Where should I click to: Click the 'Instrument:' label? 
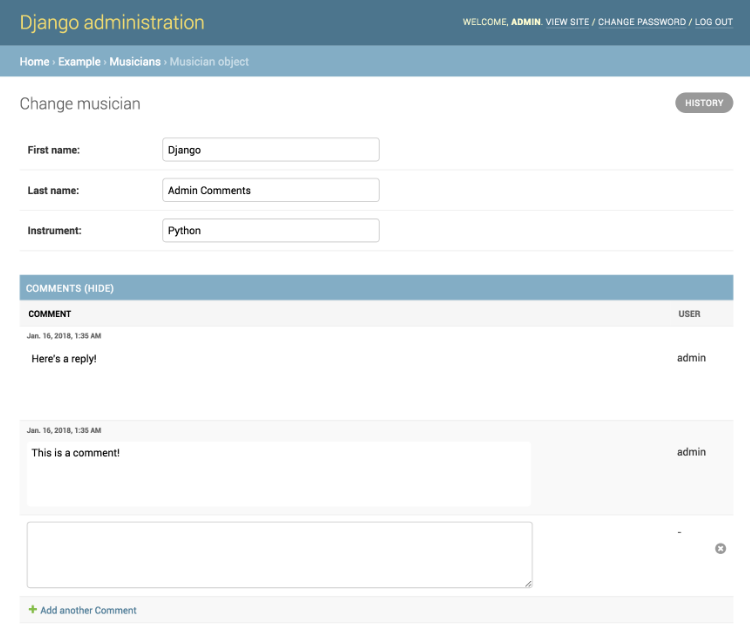[55, 231]
